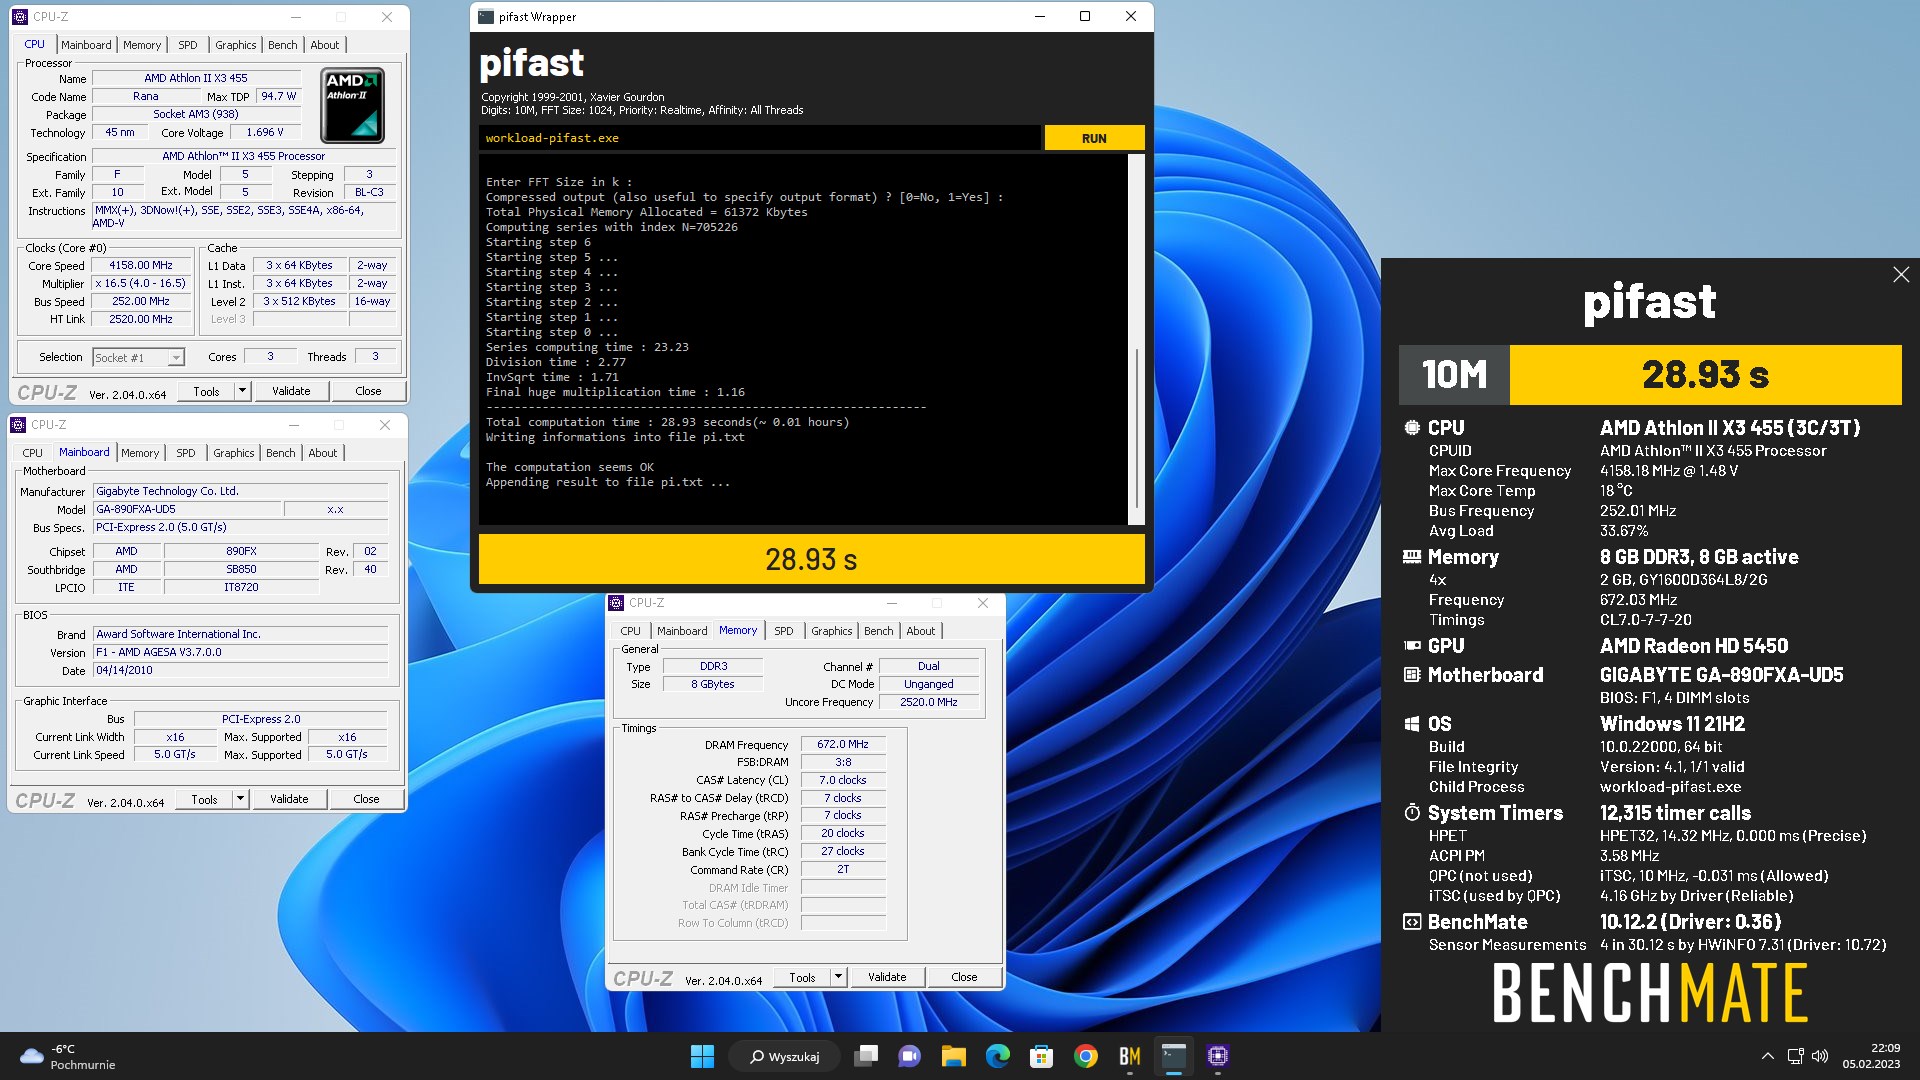The height and width of the screenshot is (1080, 1920).
Task: Open Bench tab in Memory CPU-Z window
Action: pyautogui.click(x=879, y=631)
